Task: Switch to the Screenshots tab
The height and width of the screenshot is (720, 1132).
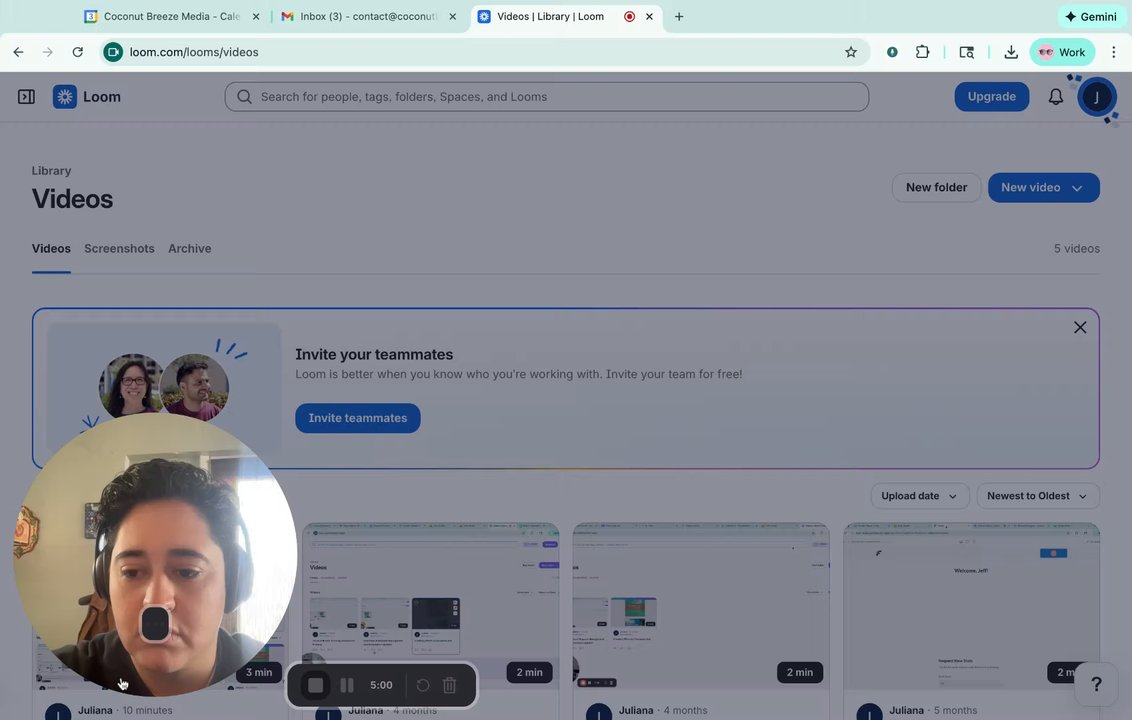Action: pos(119,248)
